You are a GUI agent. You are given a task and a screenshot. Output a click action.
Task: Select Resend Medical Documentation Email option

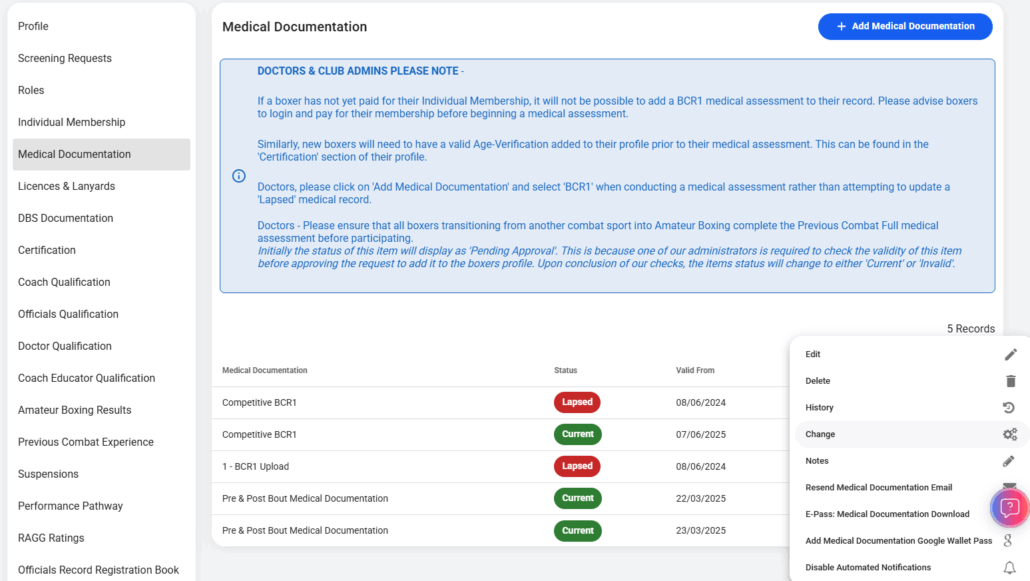[878, 487]
